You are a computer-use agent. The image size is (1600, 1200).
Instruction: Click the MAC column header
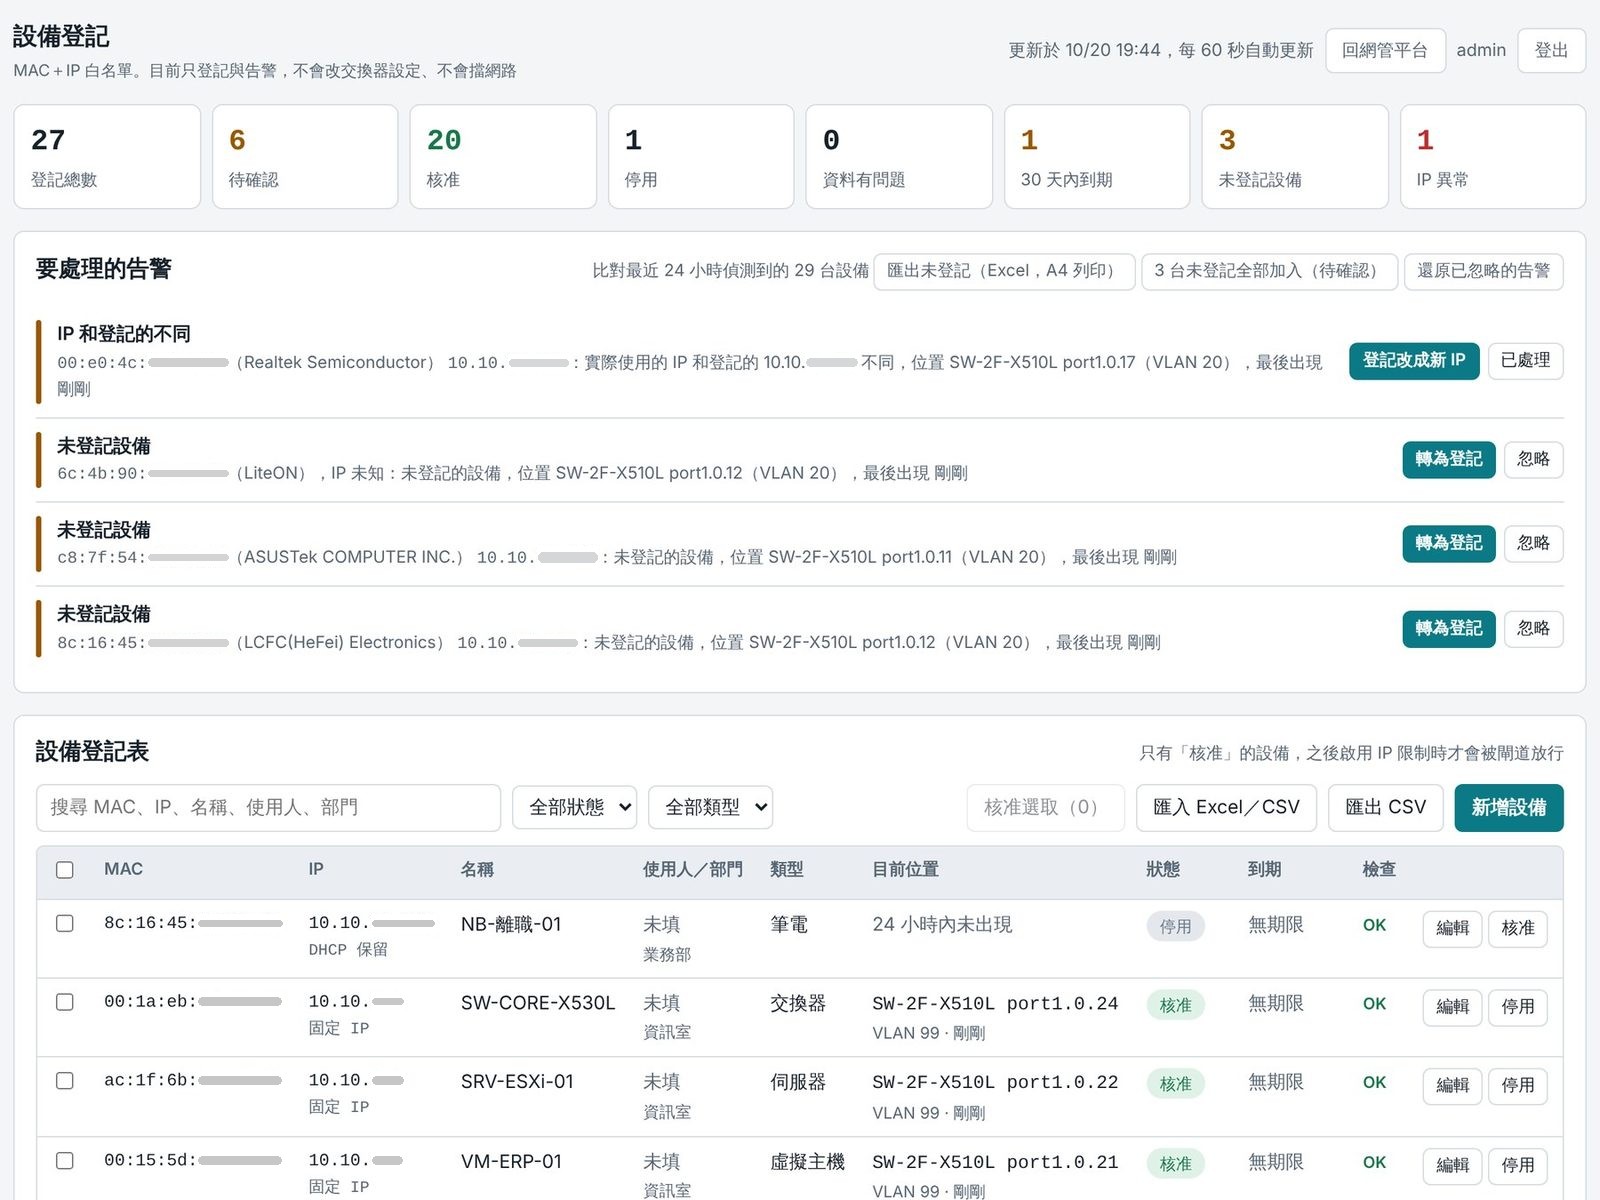point(124,869)
